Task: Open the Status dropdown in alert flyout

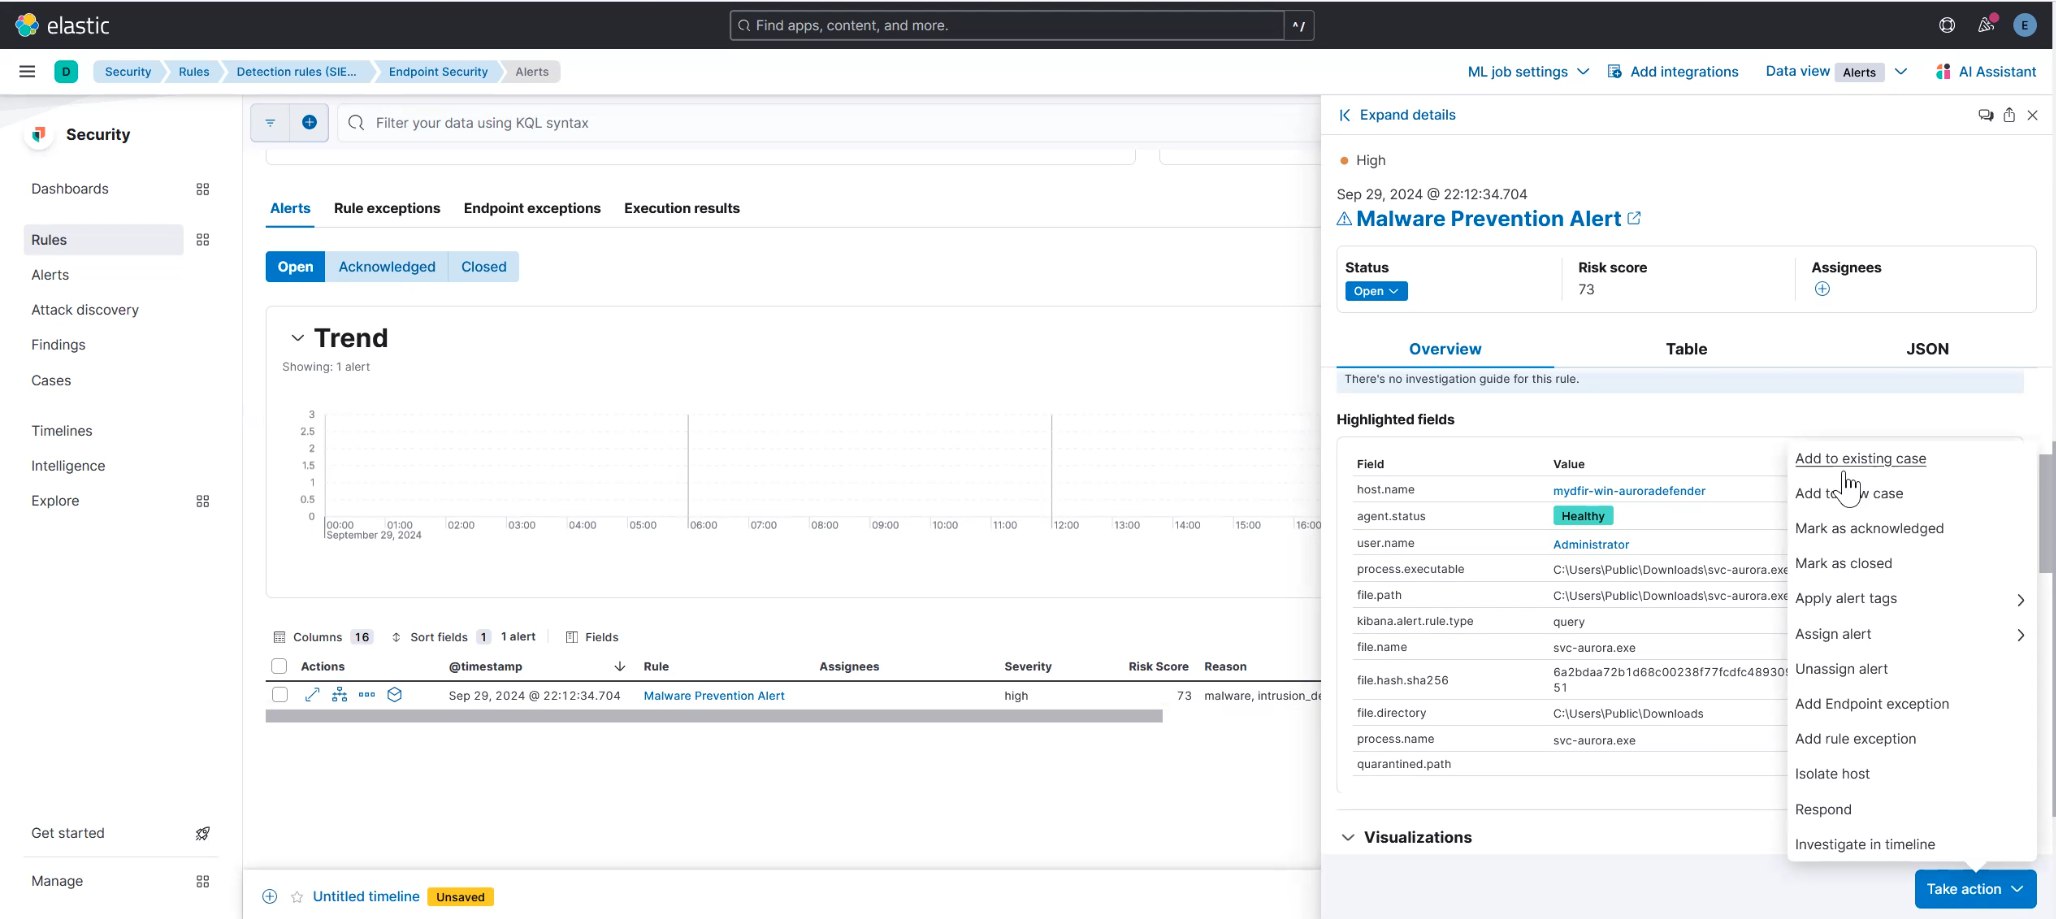Action: 1376,291
